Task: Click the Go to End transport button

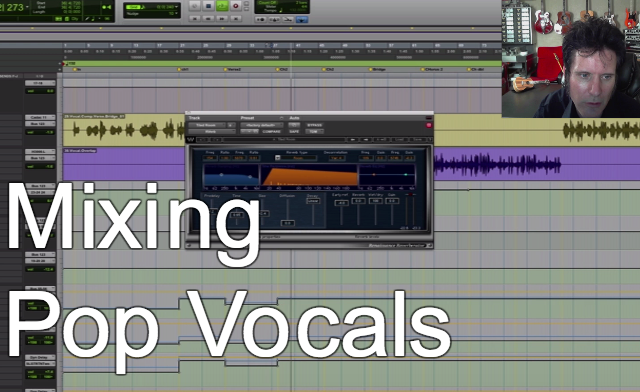Action: click(x=236, y=19)
